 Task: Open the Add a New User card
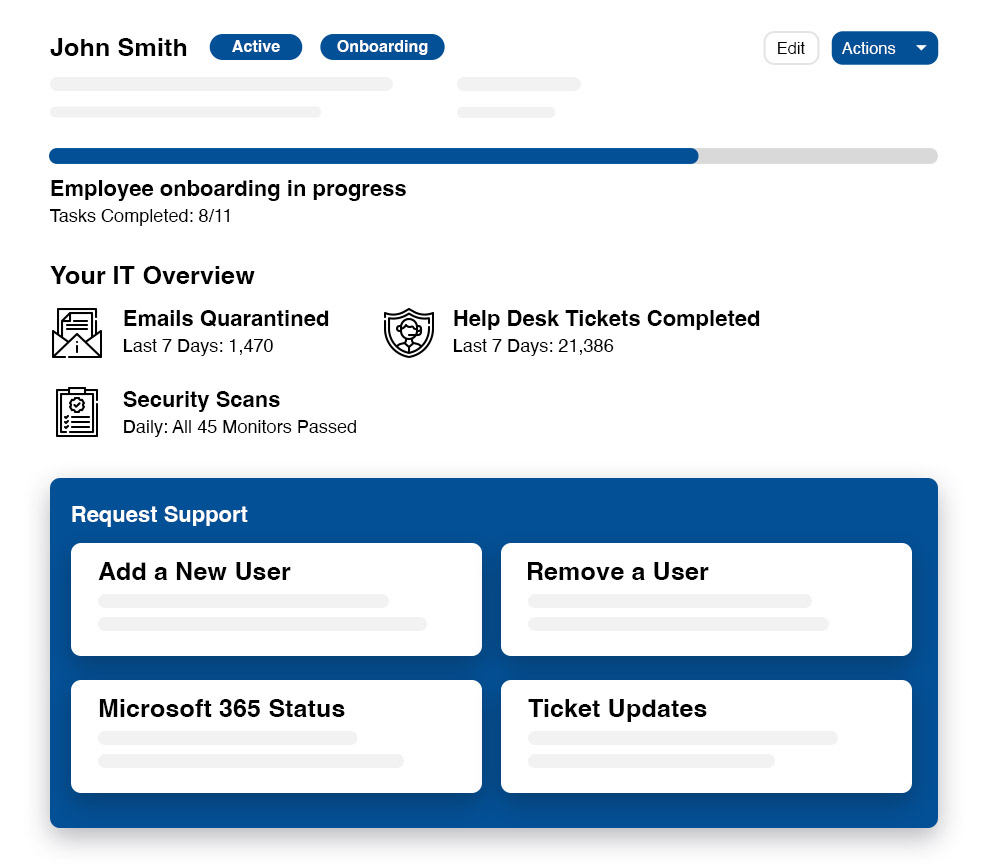(276, 599)
